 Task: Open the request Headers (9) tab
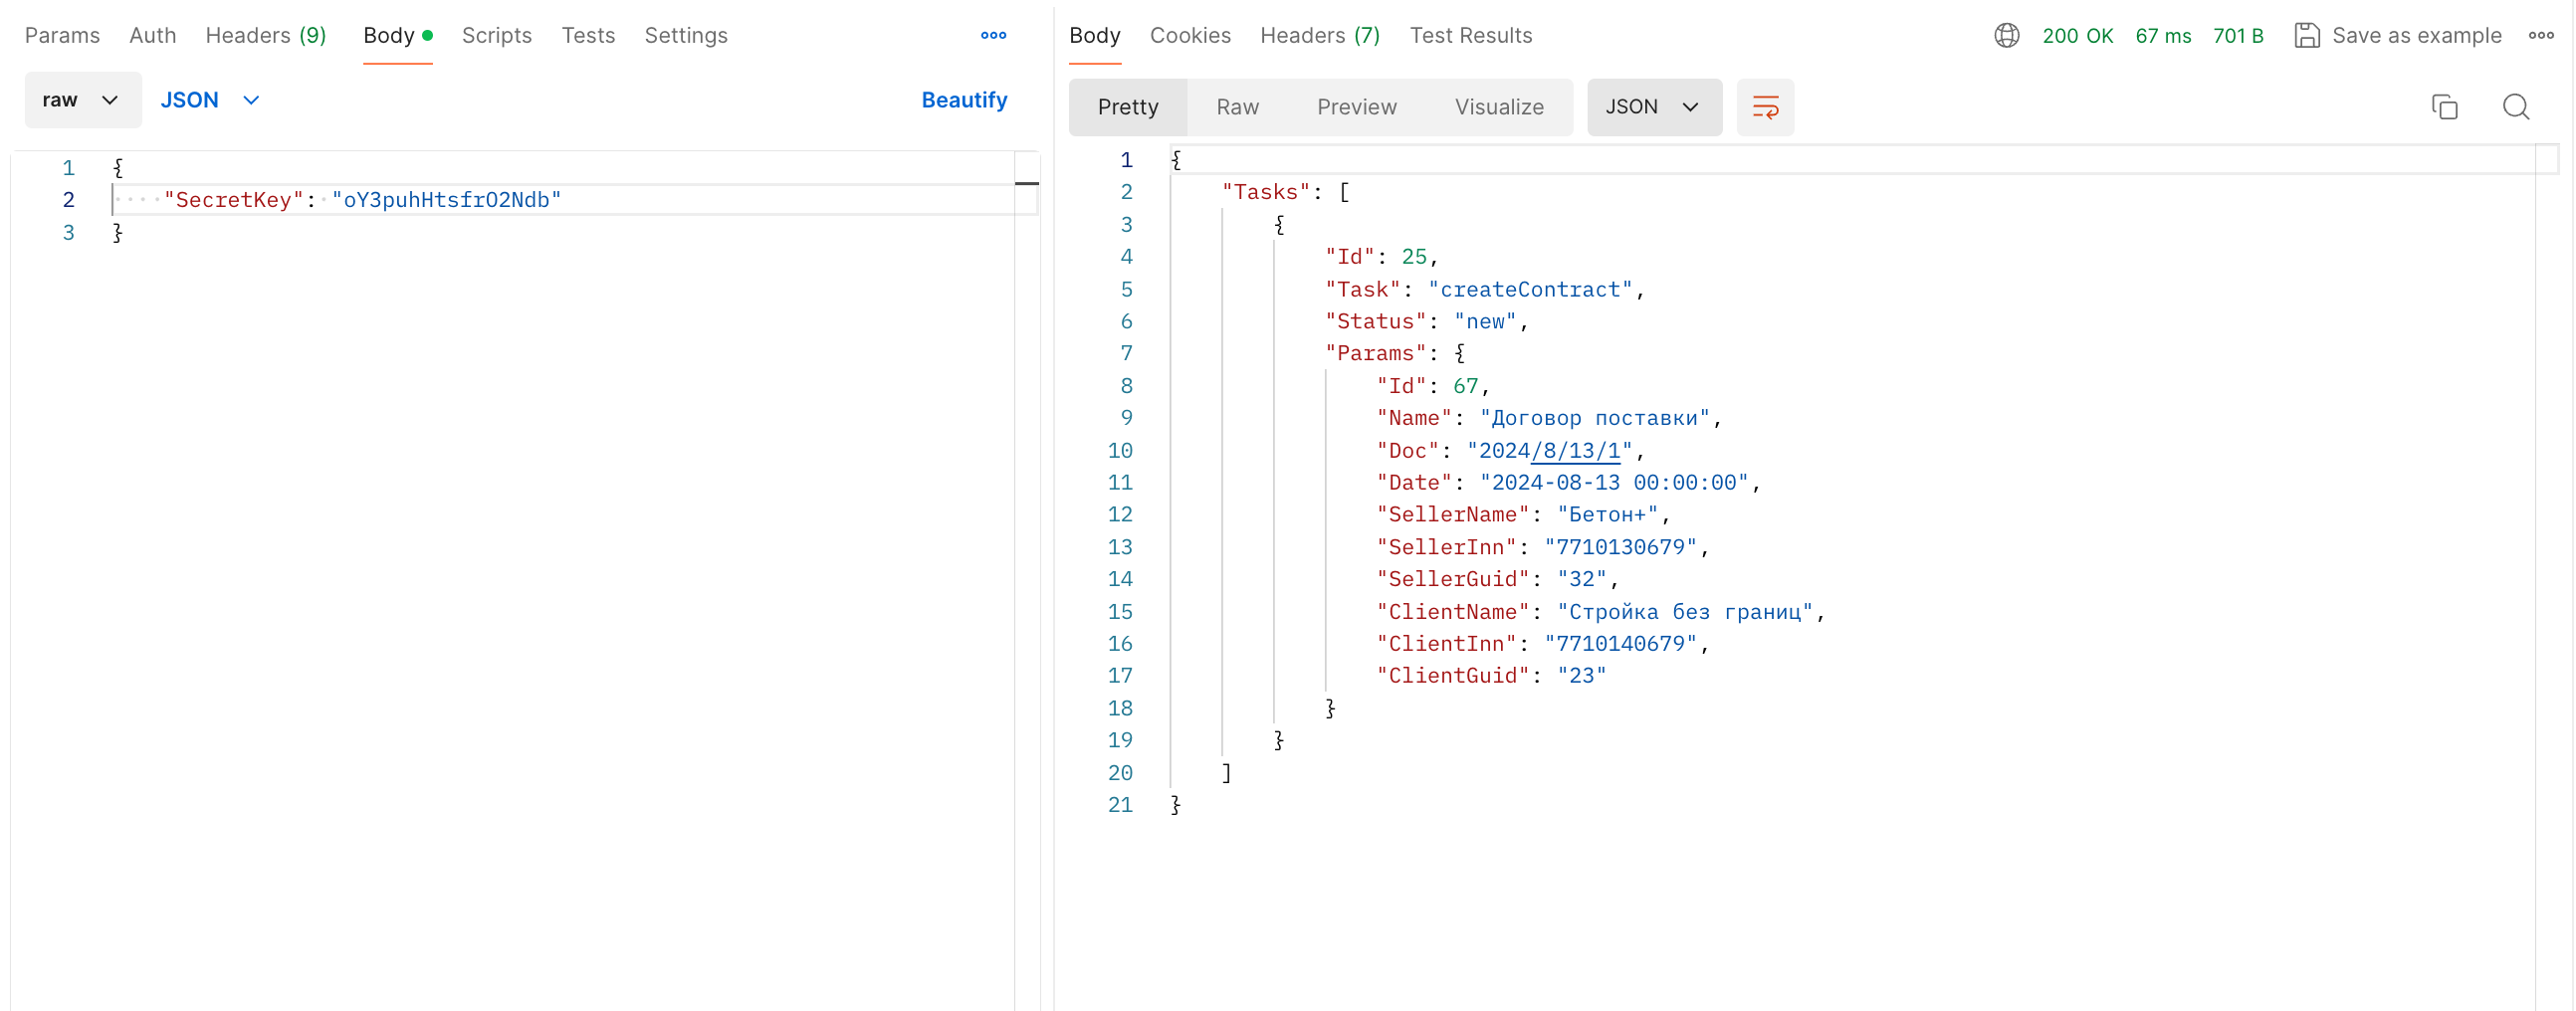(x=265, y=36)
